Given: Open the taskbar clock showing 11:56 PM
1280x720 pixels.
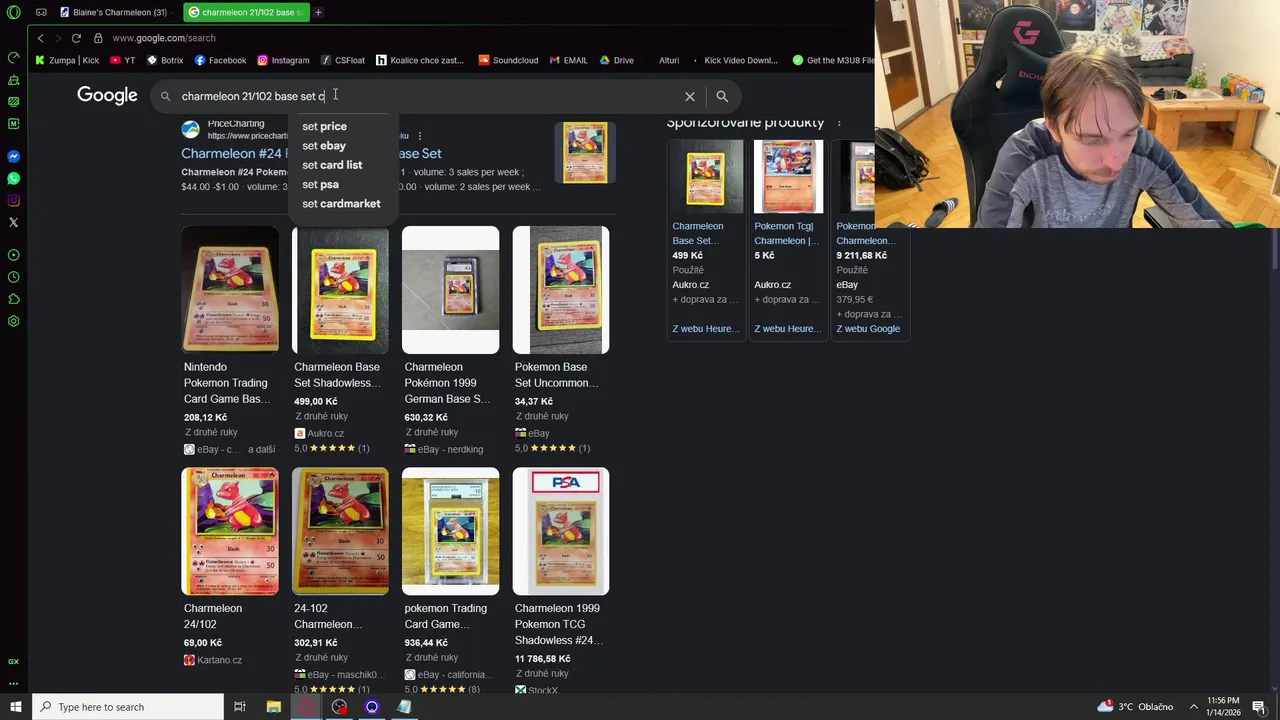Looking at the screenshot, I should click(x=1223, y=707).
